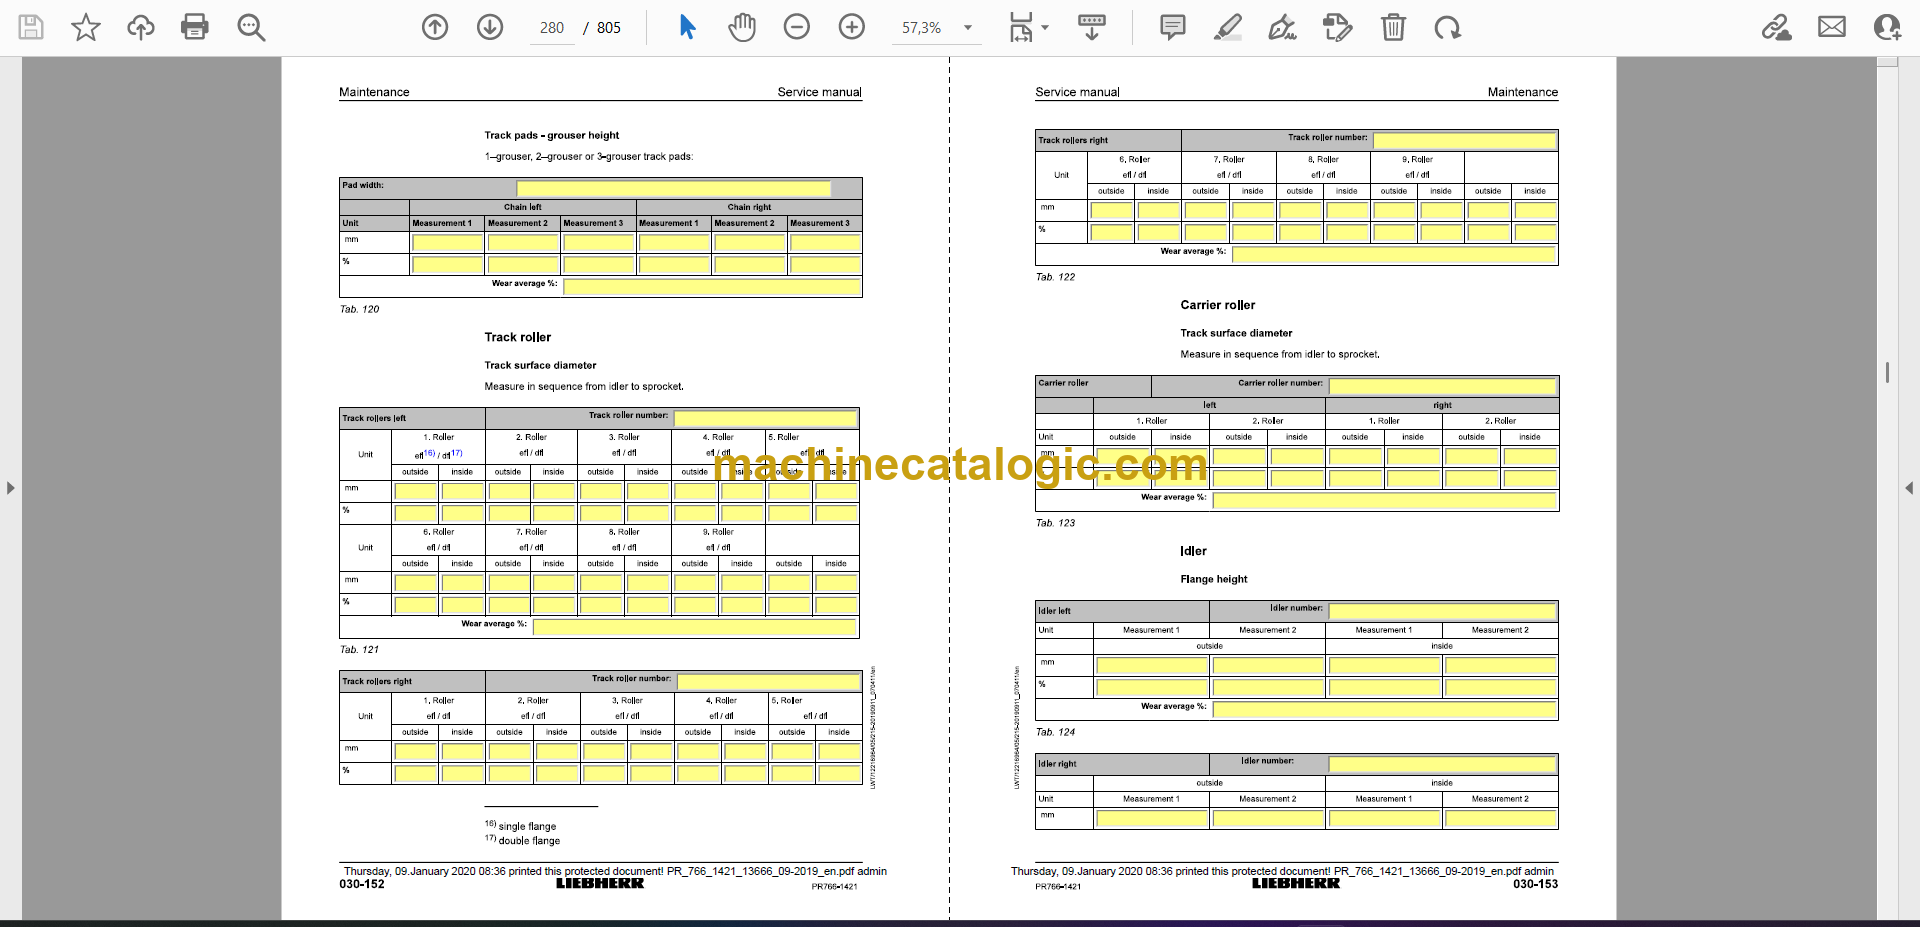Send the file by email envelope icon
This screenshot has width=1920, height=927.
point(1832,27)
